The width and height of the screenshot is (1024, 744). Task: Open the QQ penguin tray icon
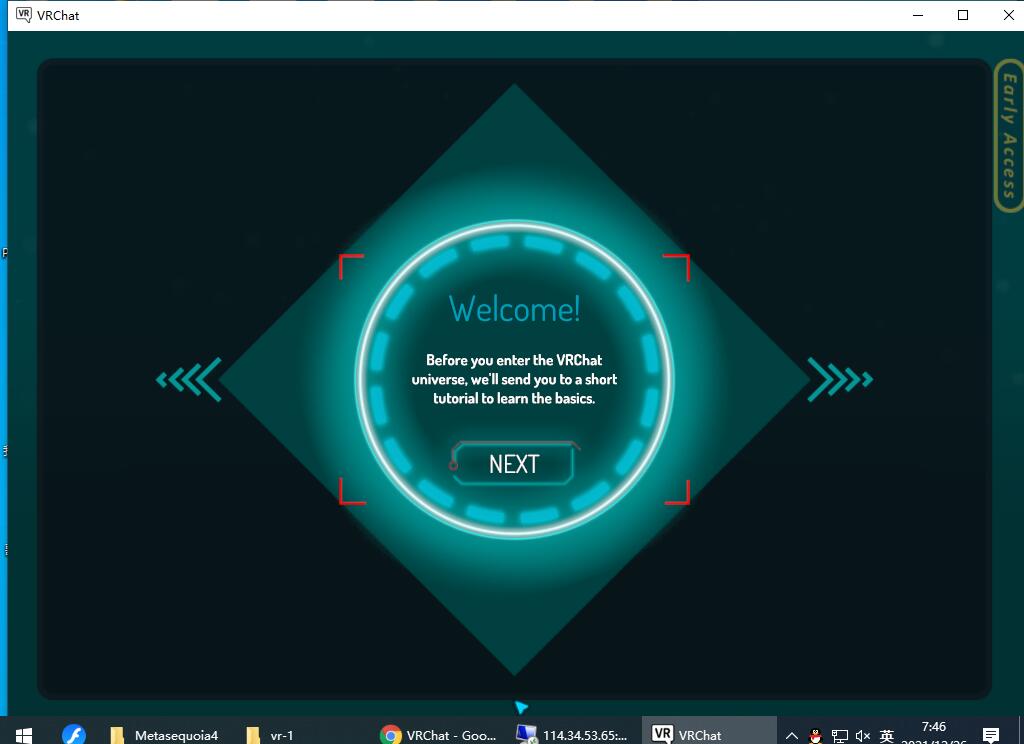click(815, 736)
